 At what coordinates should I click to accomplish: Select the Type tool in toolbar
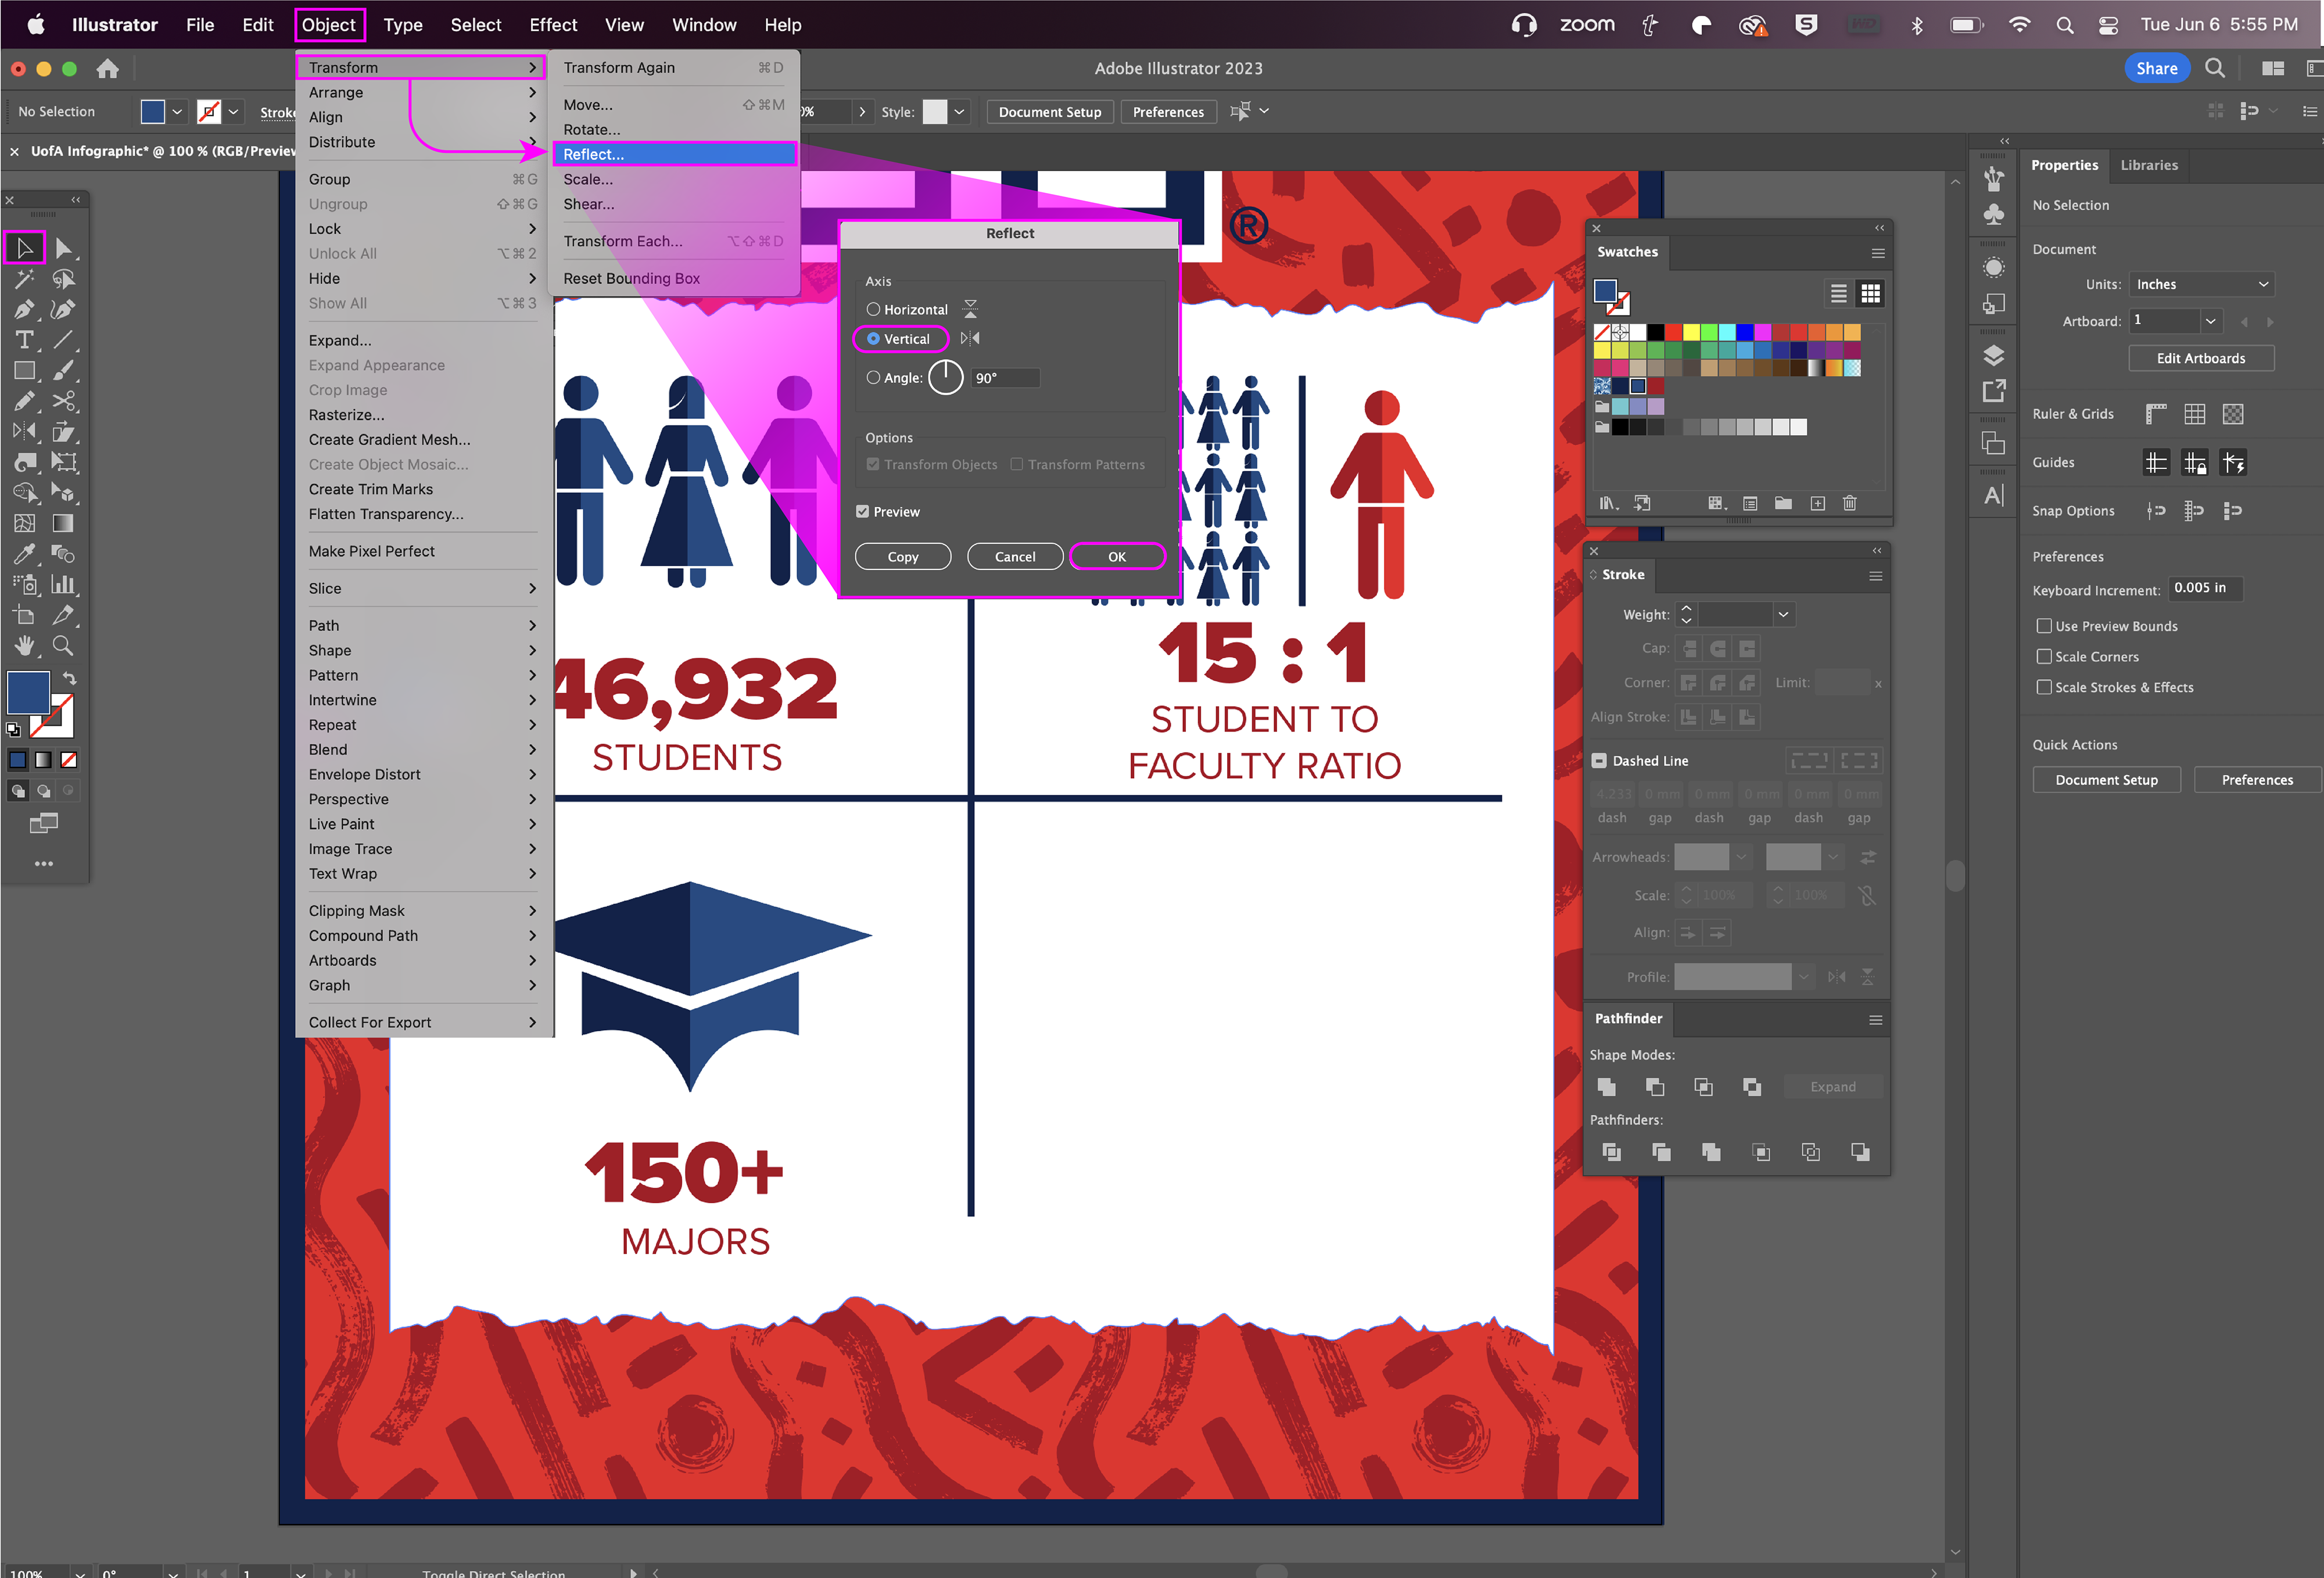point(24,340)
